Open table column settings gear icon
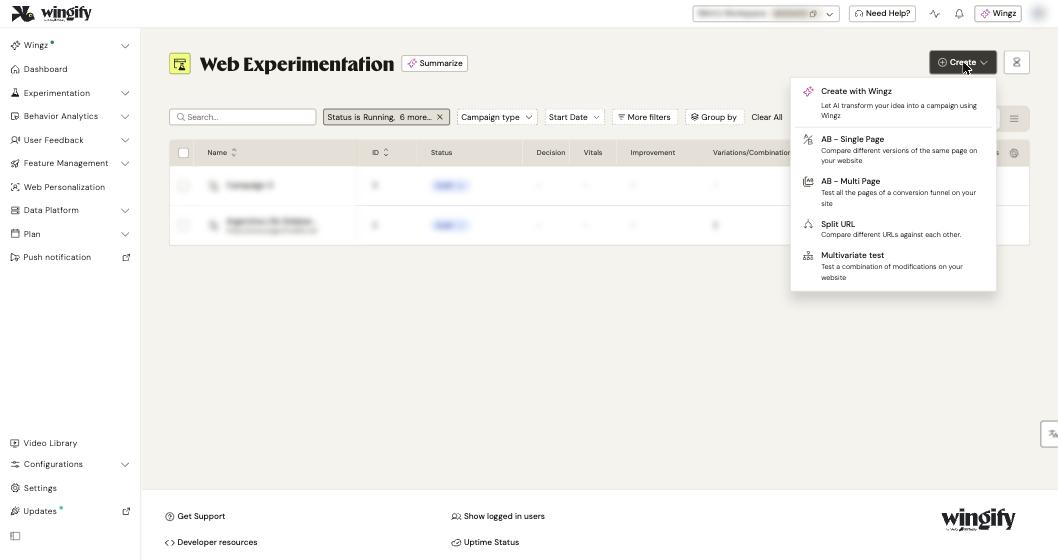This screenshot has height=560, width=1058. 1013,153
